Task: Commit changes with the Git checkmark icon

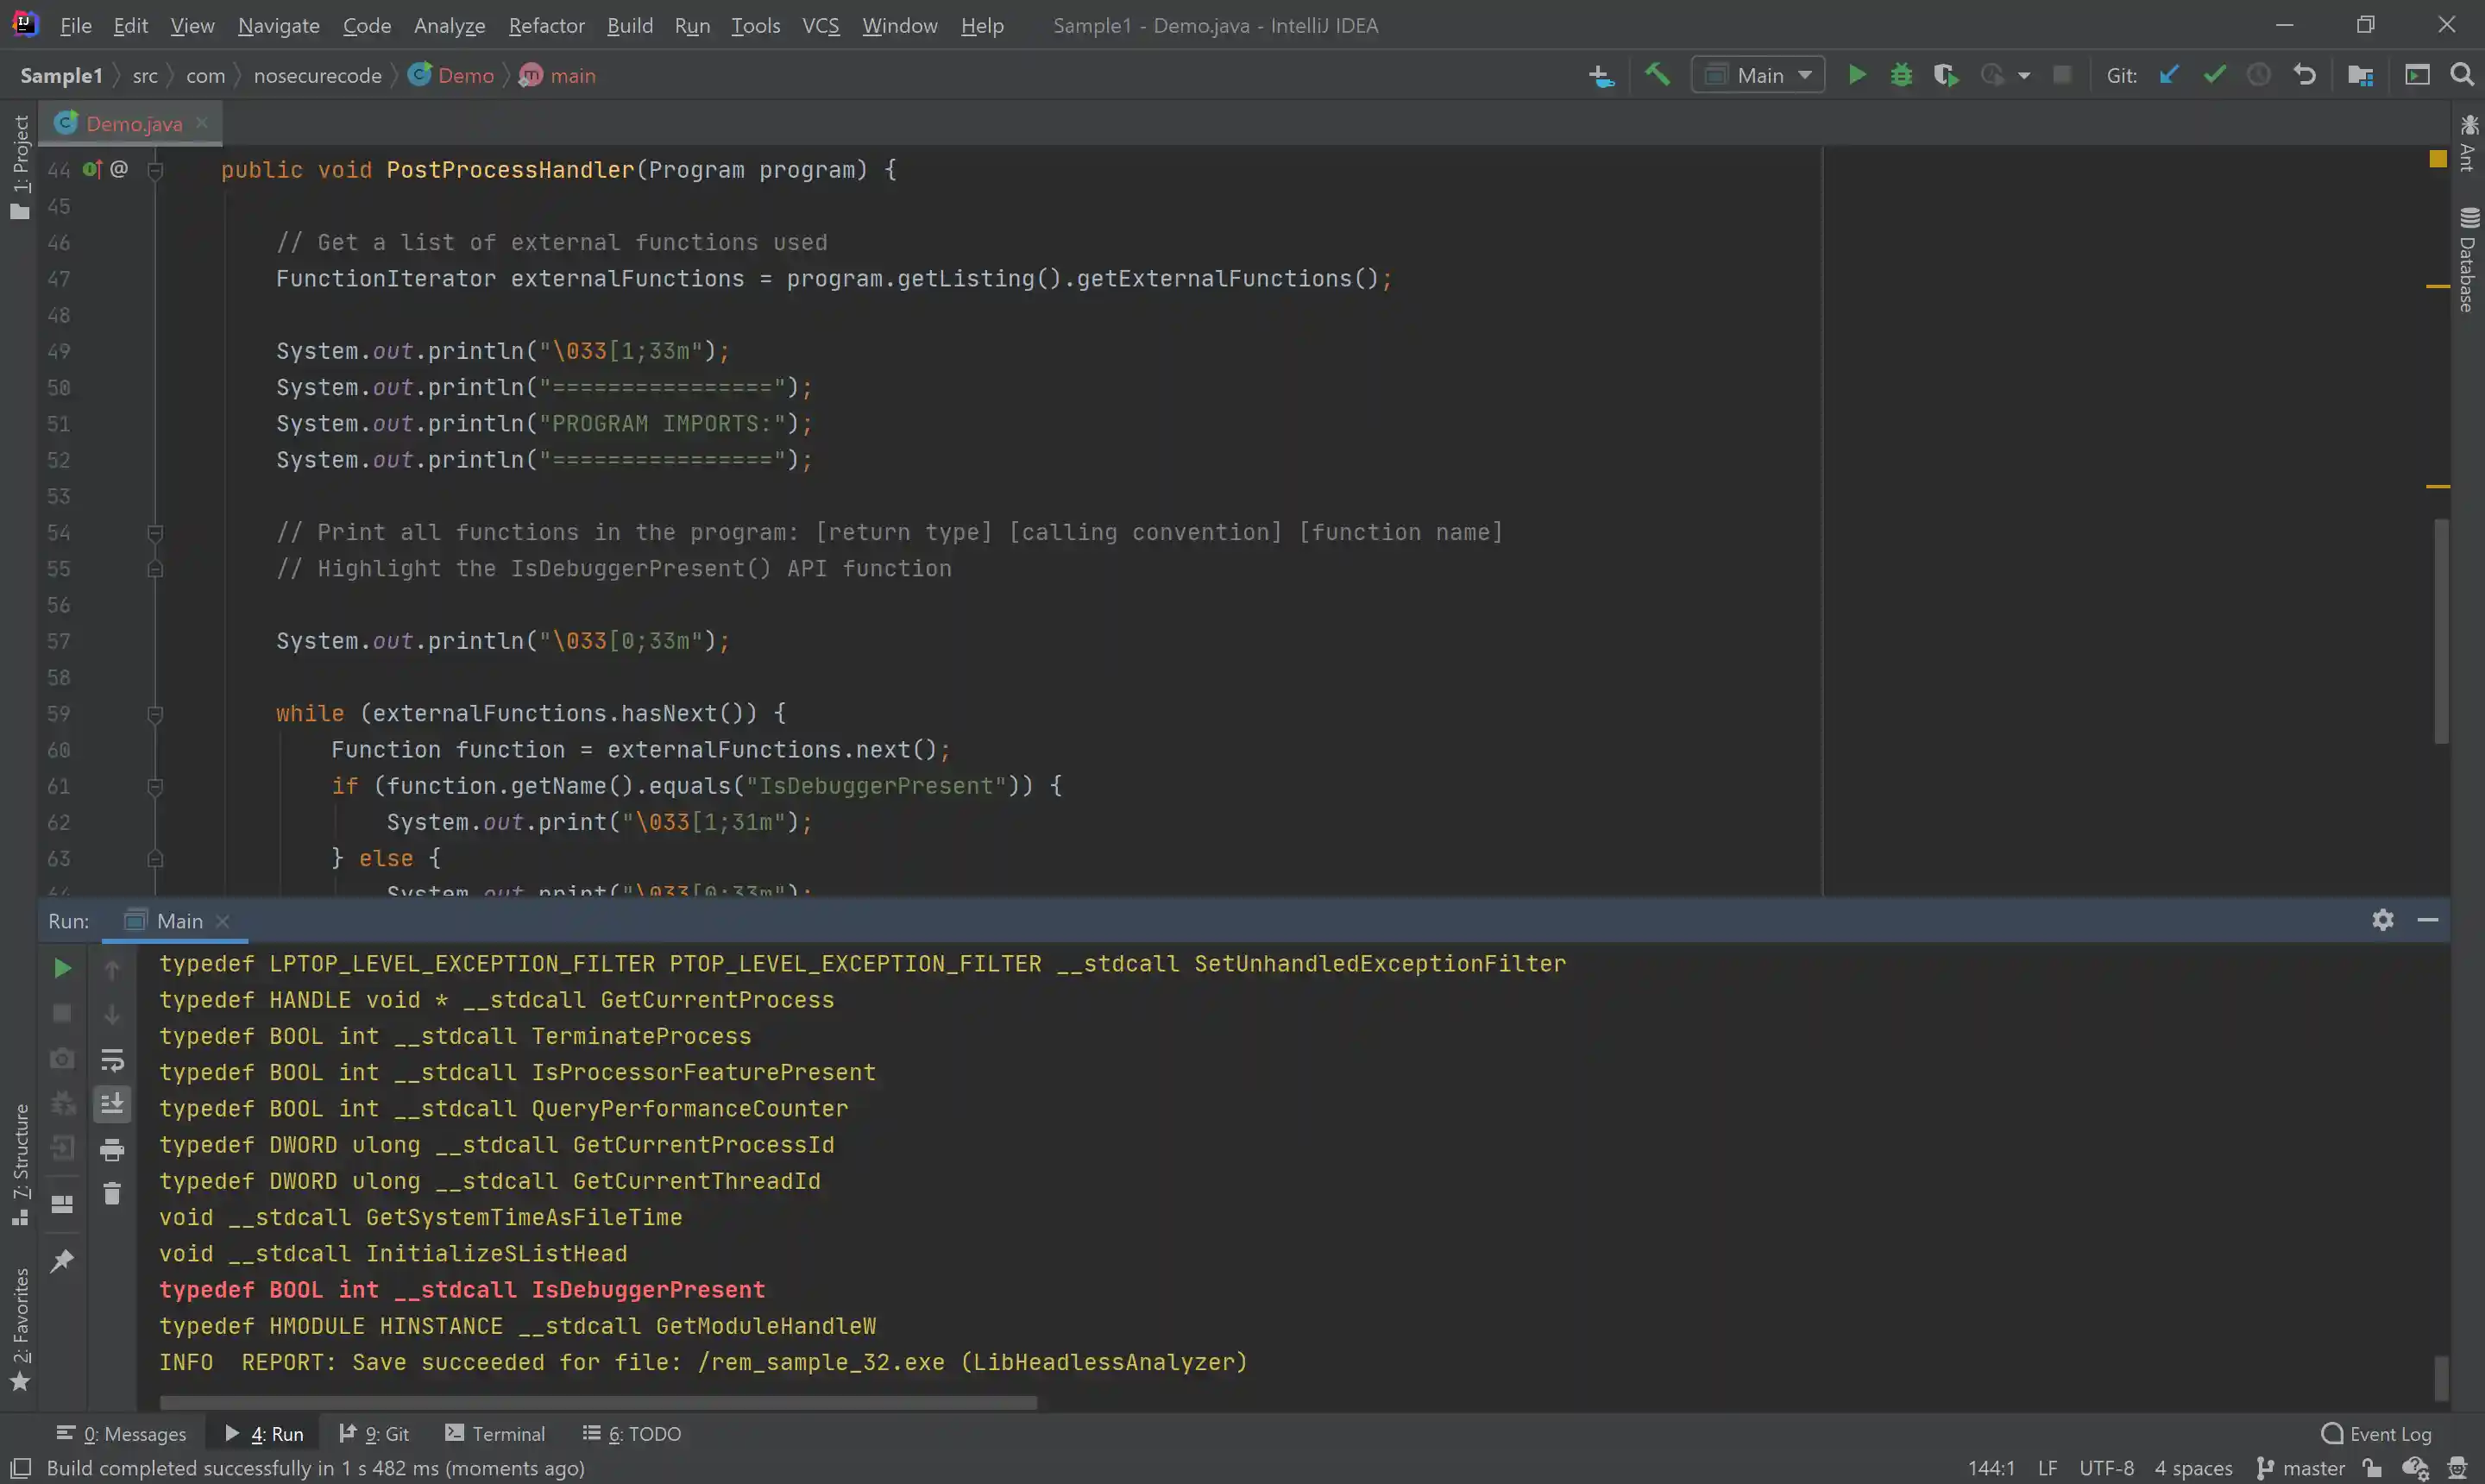Action: [x=2214, y=75]
